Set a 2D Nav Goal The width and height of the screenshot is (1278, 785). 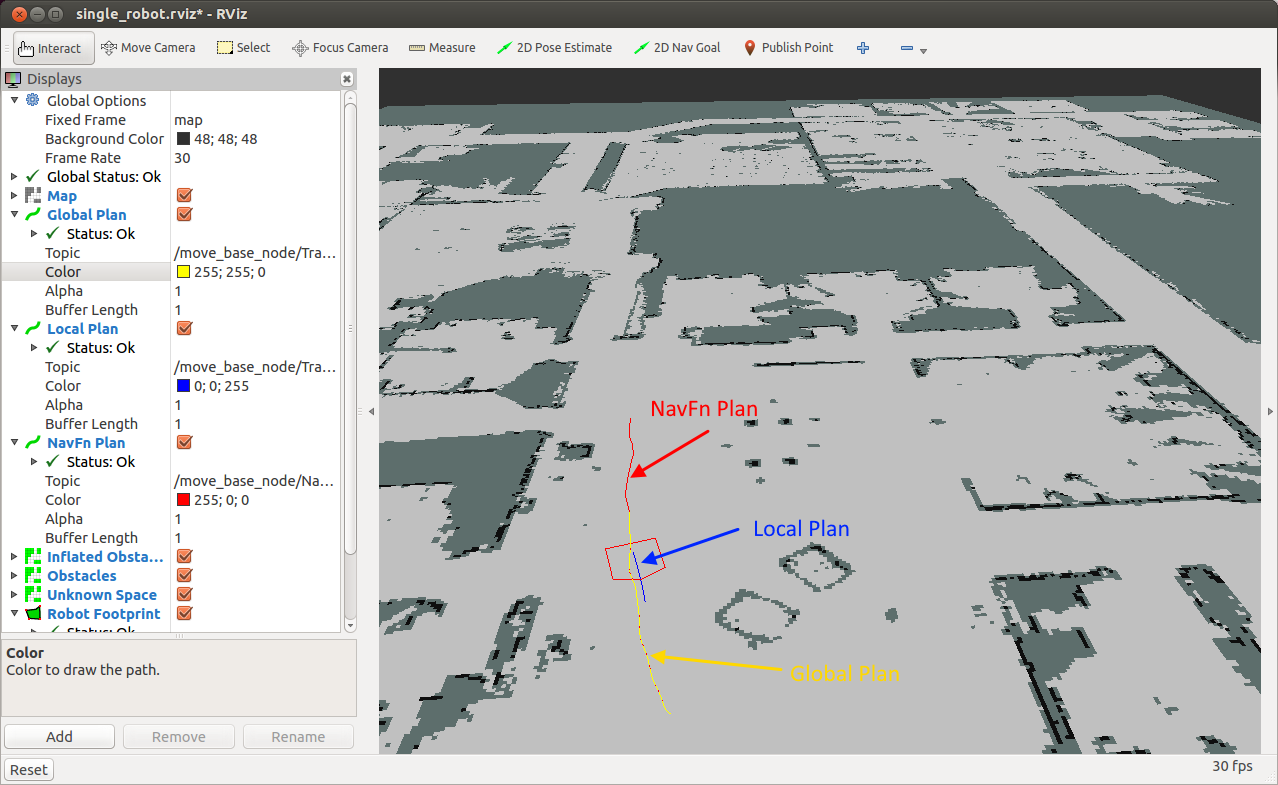coord(677,47)
